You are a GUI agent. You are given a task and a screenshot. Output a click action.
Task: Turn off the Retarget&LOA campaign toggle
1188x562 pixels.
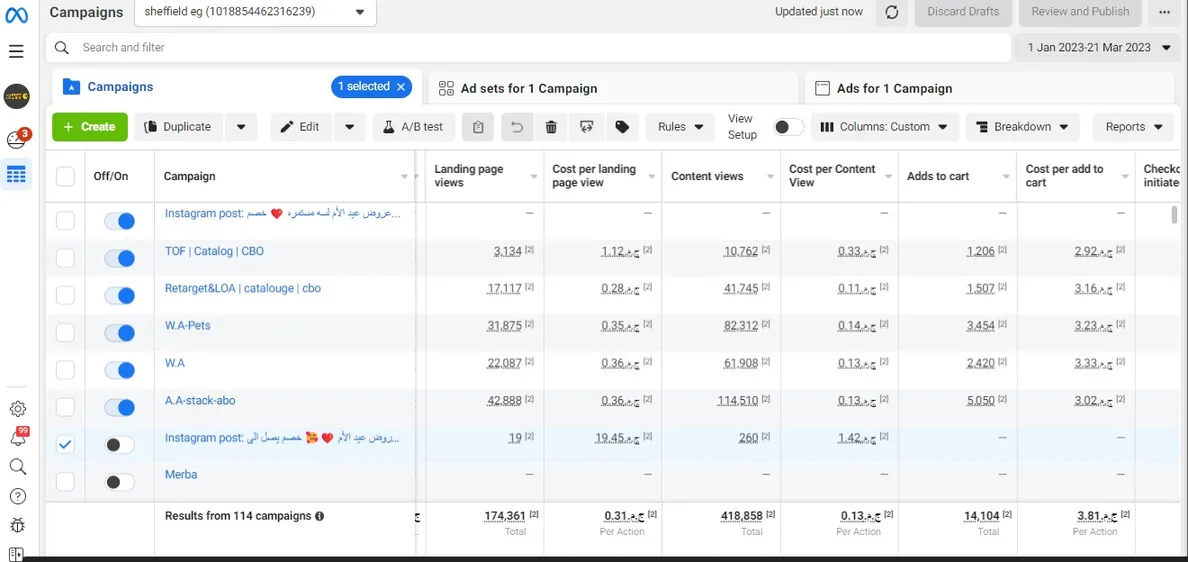tap(120, 295)
